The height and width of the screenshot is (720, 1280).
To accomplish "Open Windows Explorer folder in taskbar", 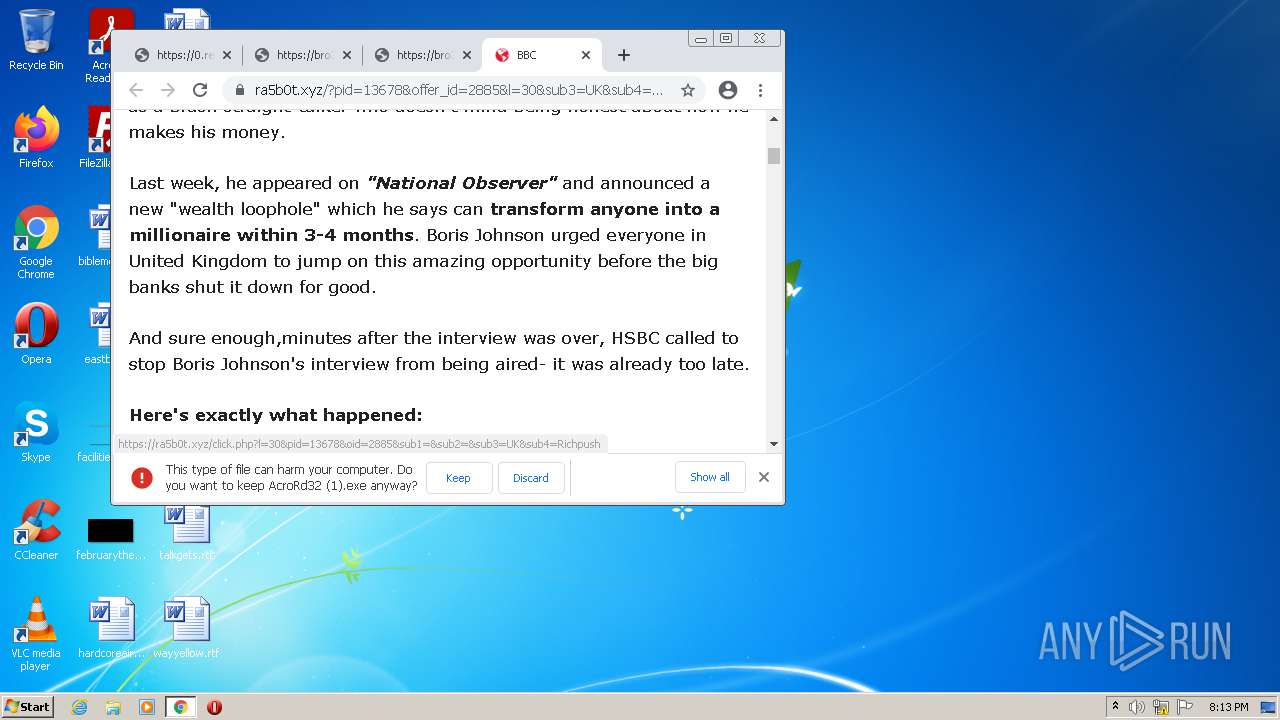I will (113, 707).
